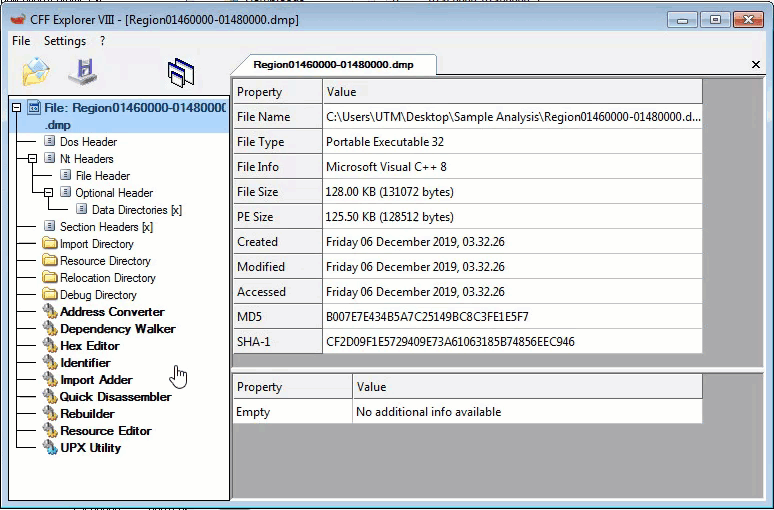
Task: Click the Hex Editor tool icon
Action: 50,345
